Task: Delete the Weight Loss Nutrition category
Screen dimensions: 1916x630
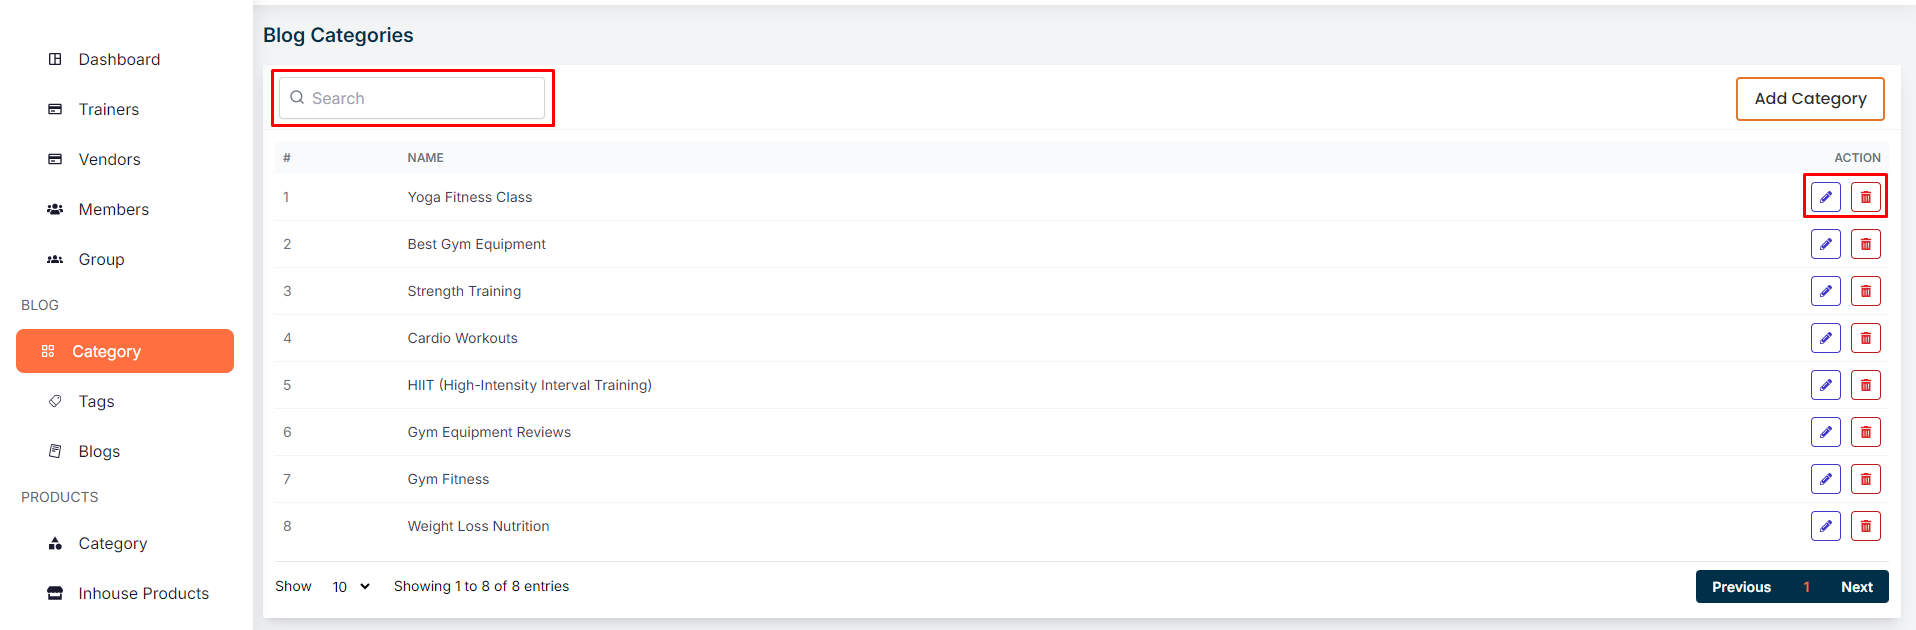Action: 1865,526
